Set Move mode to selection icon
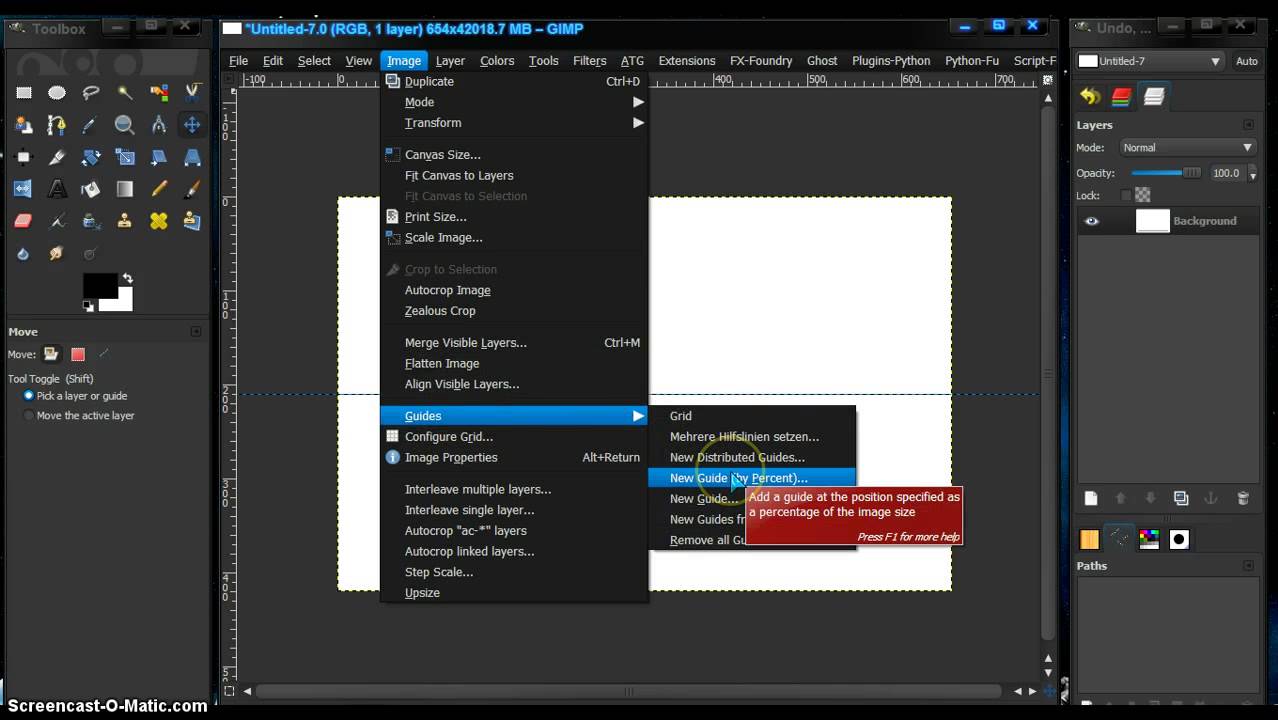Image resolution: width=1278 pixels, height=720 pixels. pyautogui.click(x=78, y=354)
